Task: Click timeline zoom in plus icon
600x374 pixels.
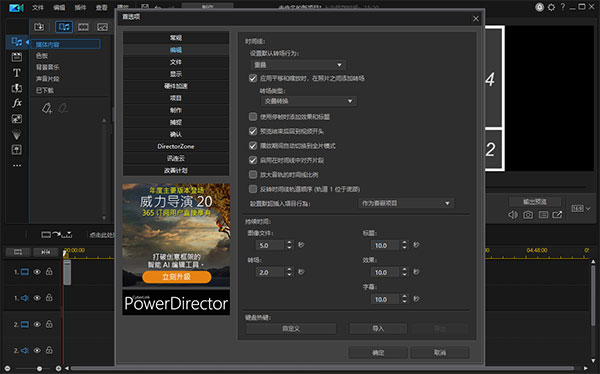Action: click(x=58, y=368)
